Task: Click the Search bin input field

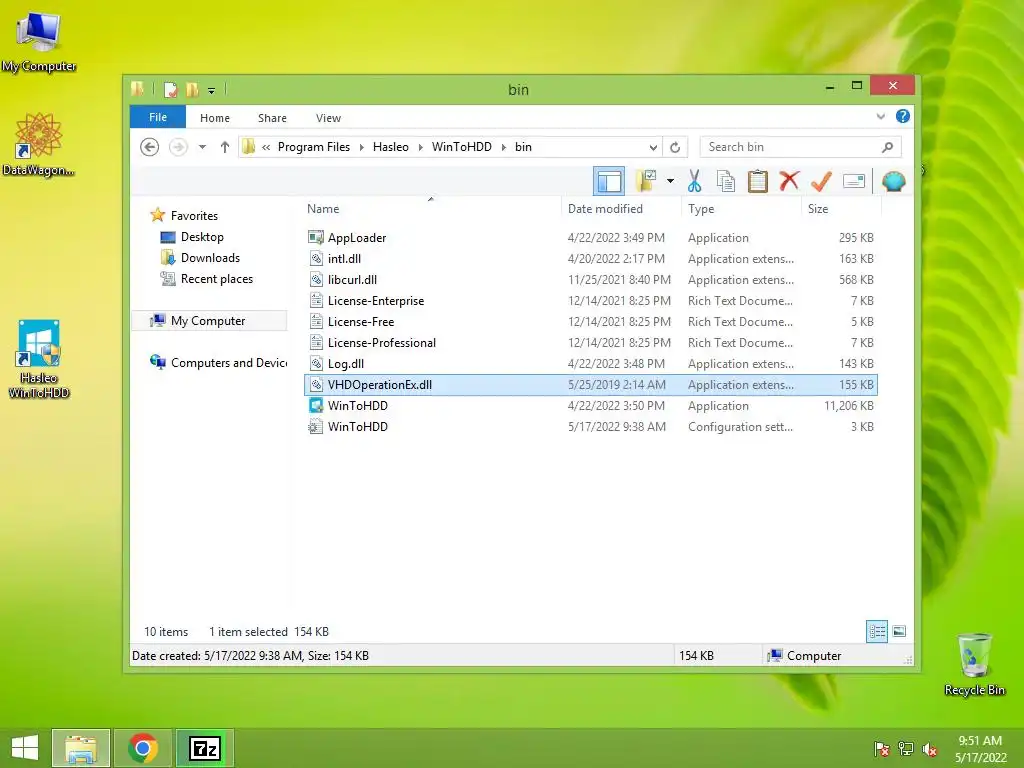Action: click(800, 147)
